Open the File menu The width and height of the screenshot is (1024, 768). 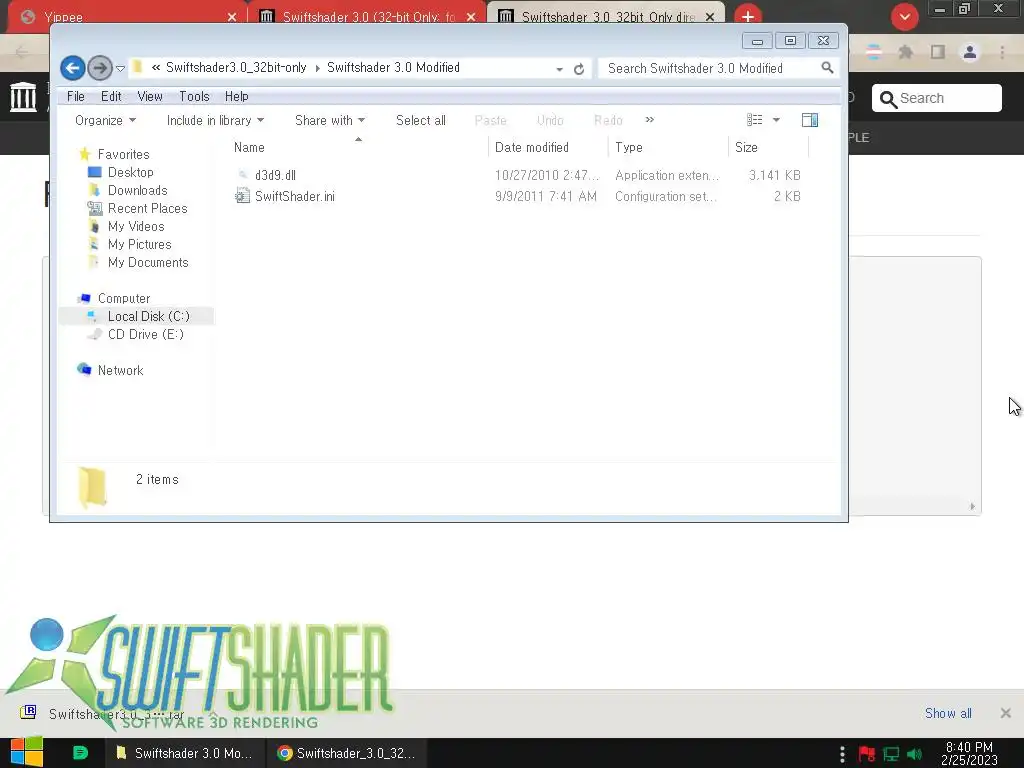coord(76,96)
